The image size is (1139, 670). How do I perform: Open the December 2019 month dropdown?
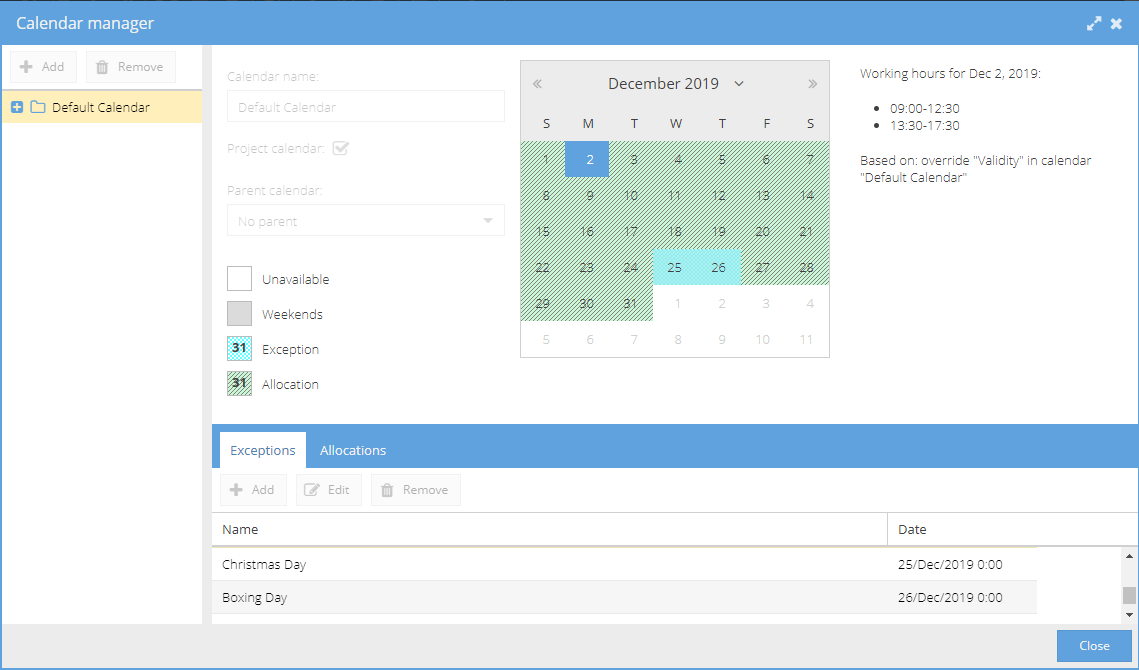pos(738,83)
